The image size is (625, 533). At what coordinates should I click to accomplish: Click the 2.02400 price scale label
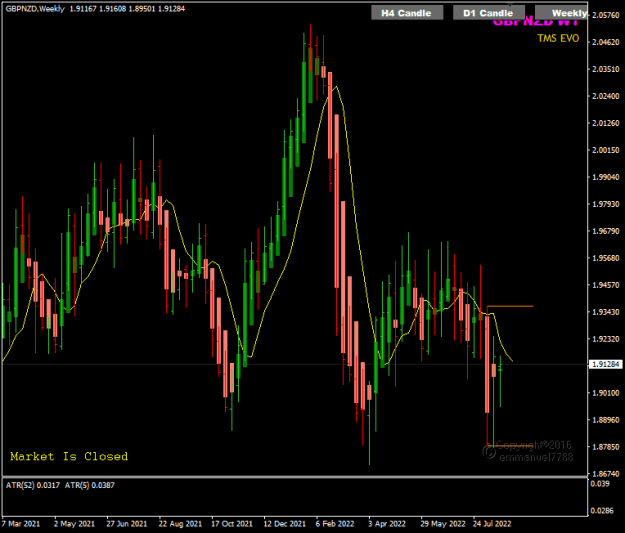coord(606,96)
